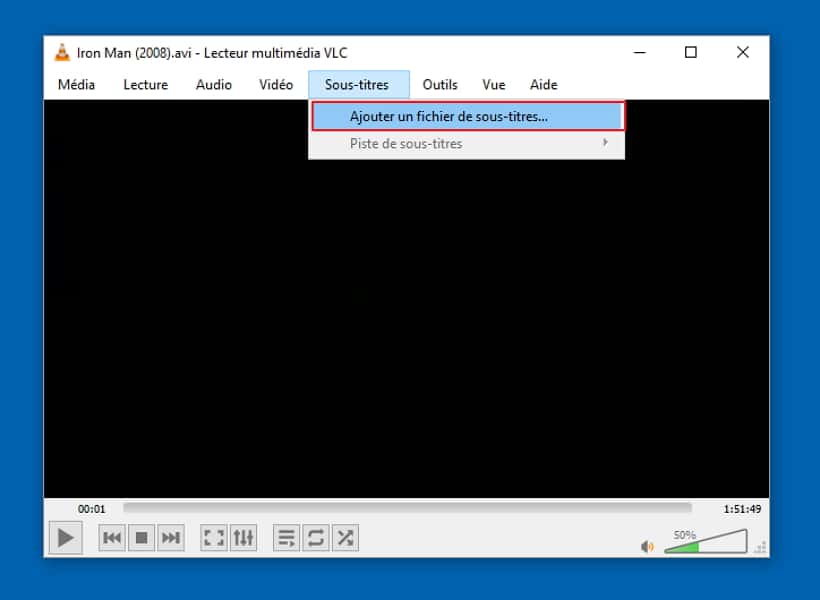Screen dimensions: 820x600
Task: Click the VLC cone icon in the title bar
Action: pyautogui.click(x=62, y=52)
